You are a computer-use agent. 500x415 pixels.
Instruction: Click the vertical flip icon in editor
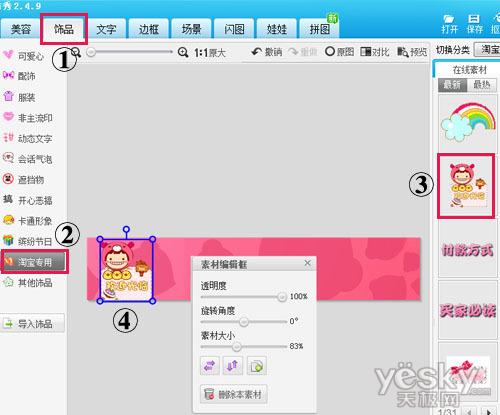click(x=233, y=366)
